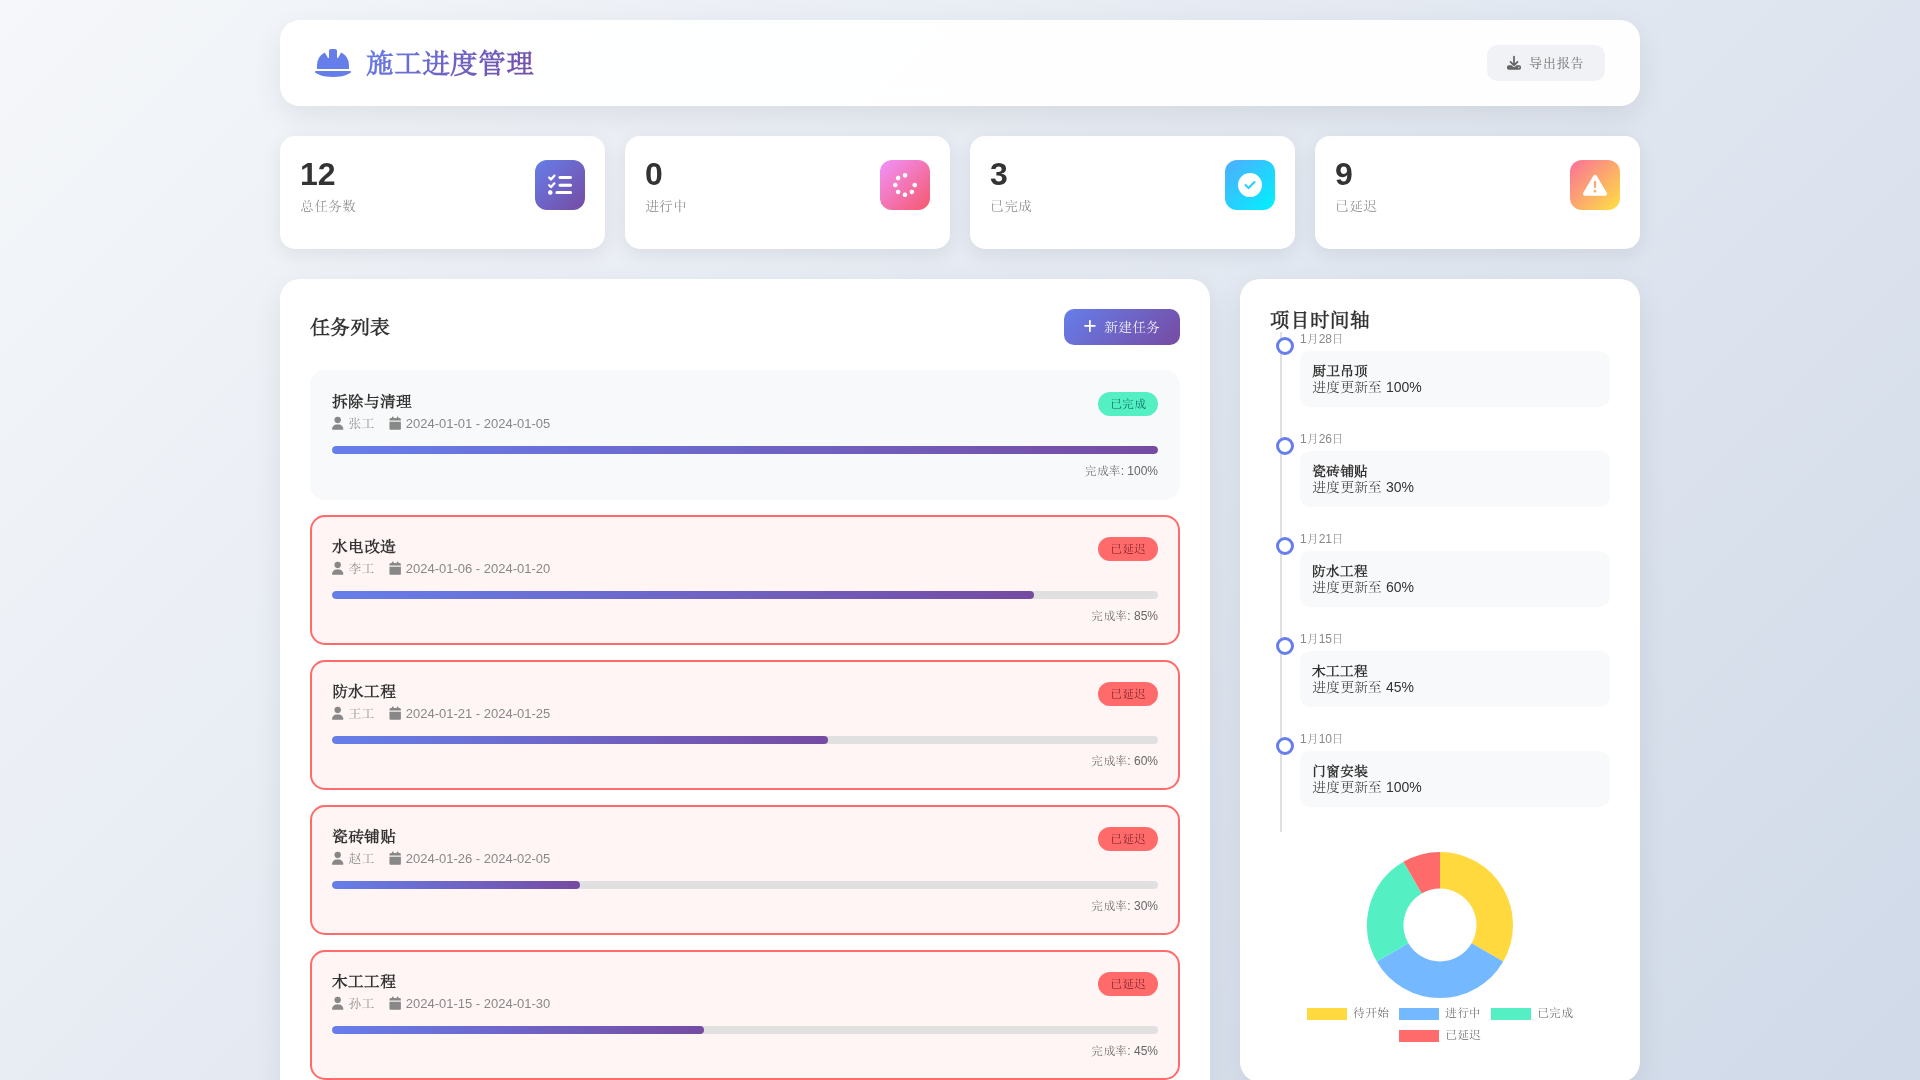Click person icon beside 张工
Image resolution: width=1920 pixels, height=1080 pixels.
tap(338, 423)
